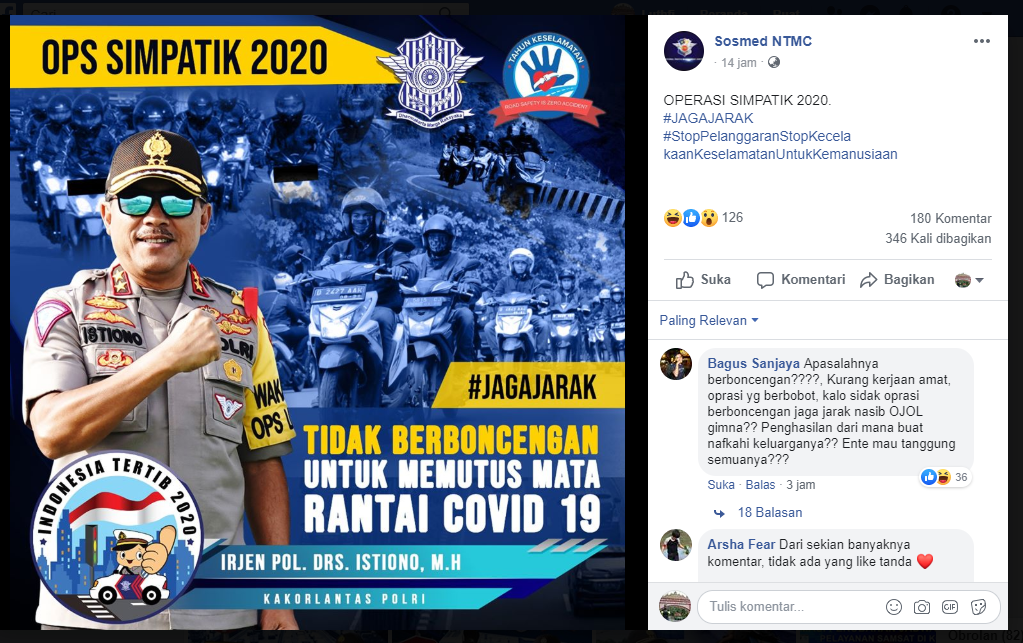The width and height of the screenshot is (1023, 643).
Task: Open the post options three-dot menu
Action: (x=981, y=41)
